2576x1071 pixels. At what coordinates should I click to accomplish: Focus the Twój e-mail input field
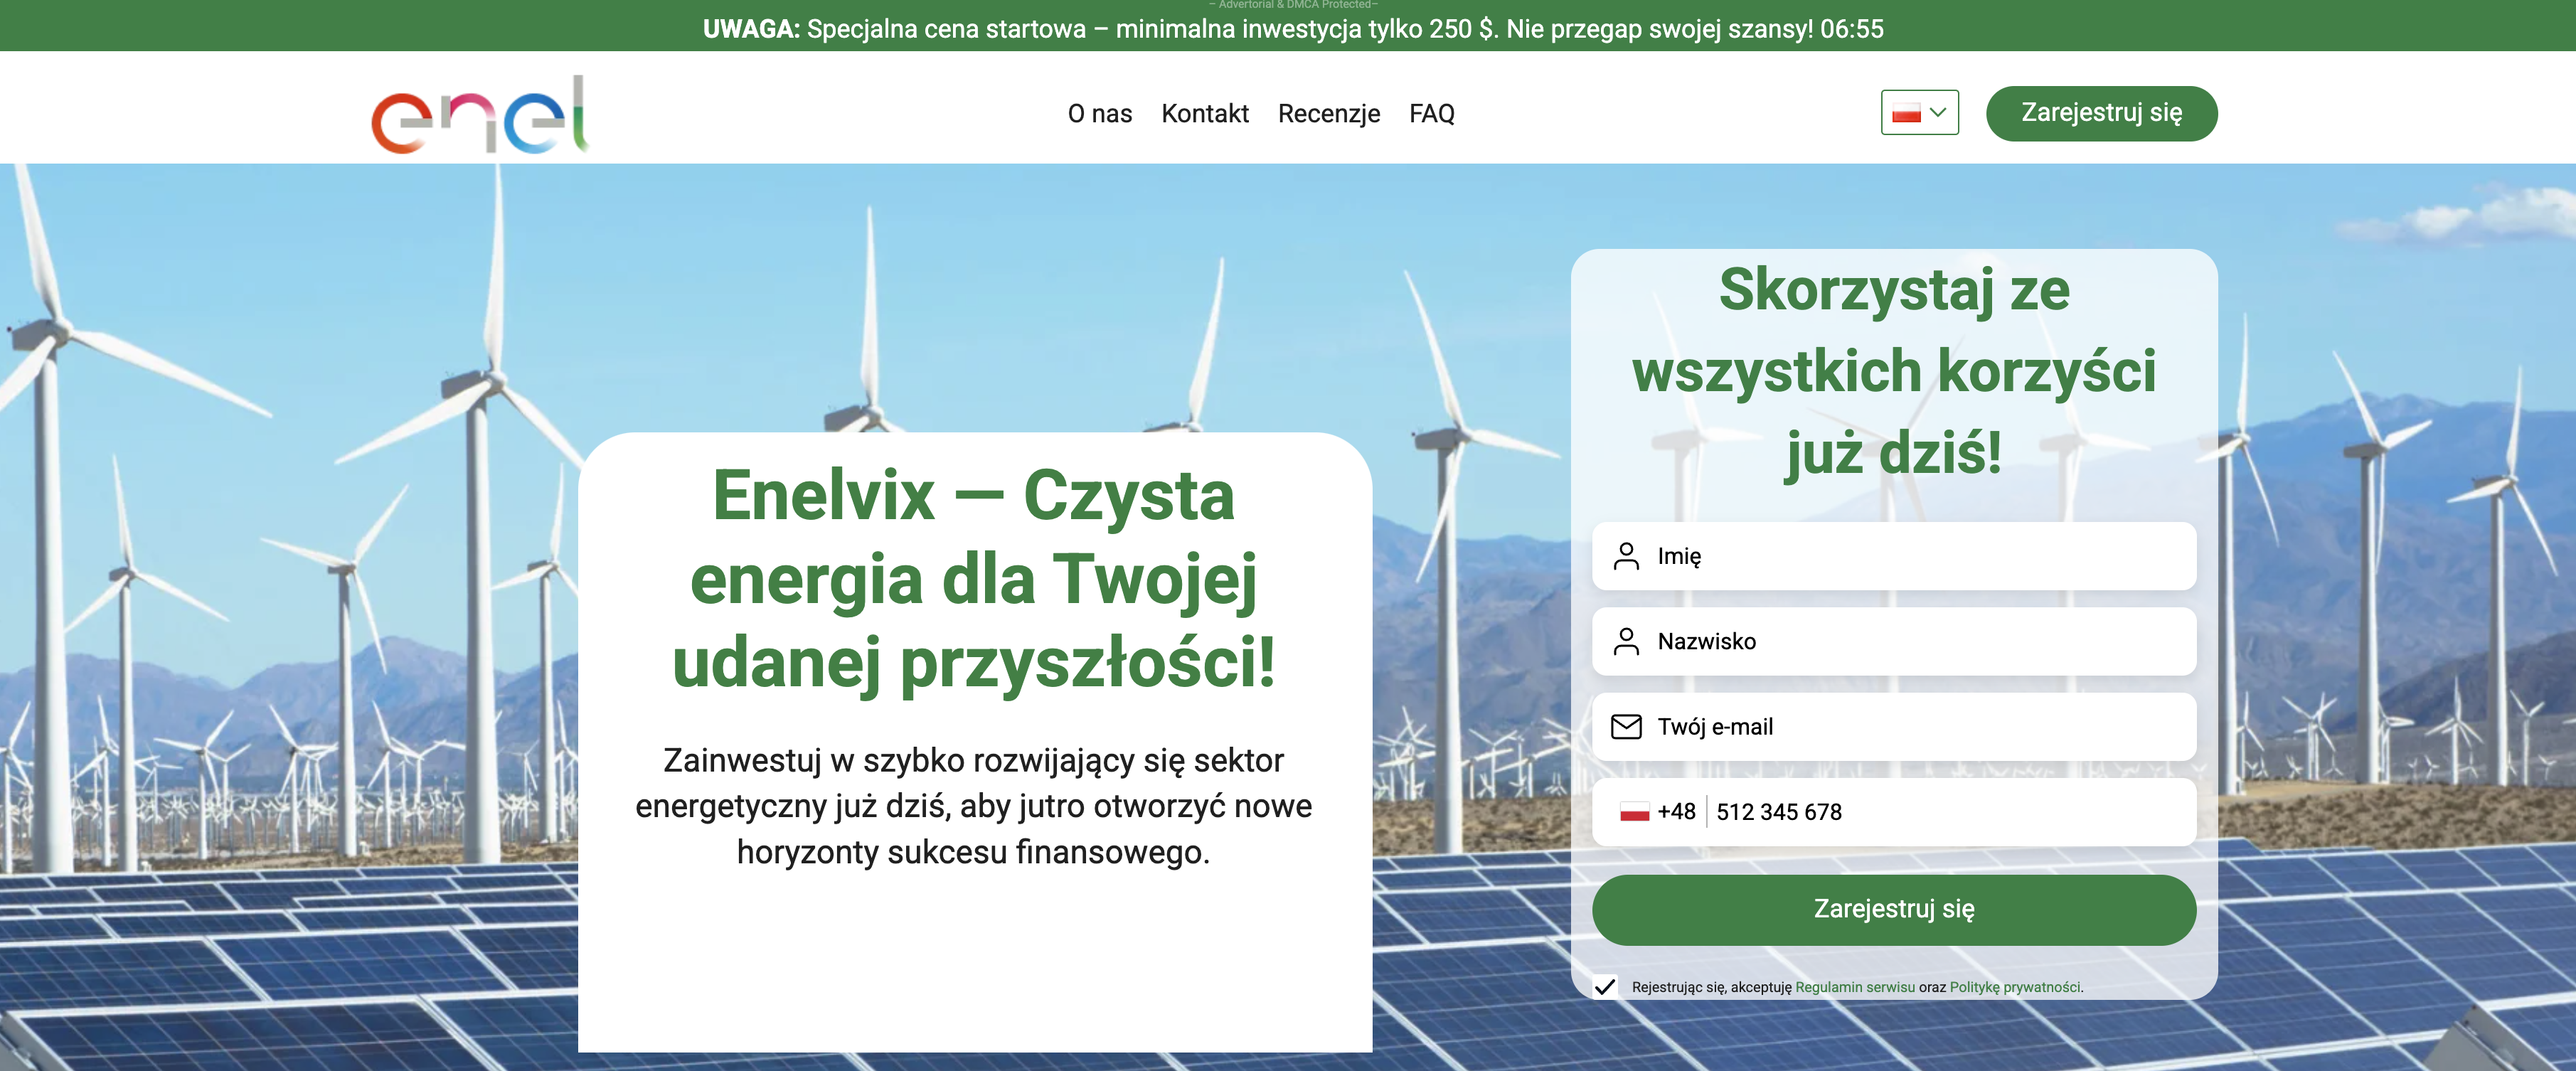[x=1893, y=727]
